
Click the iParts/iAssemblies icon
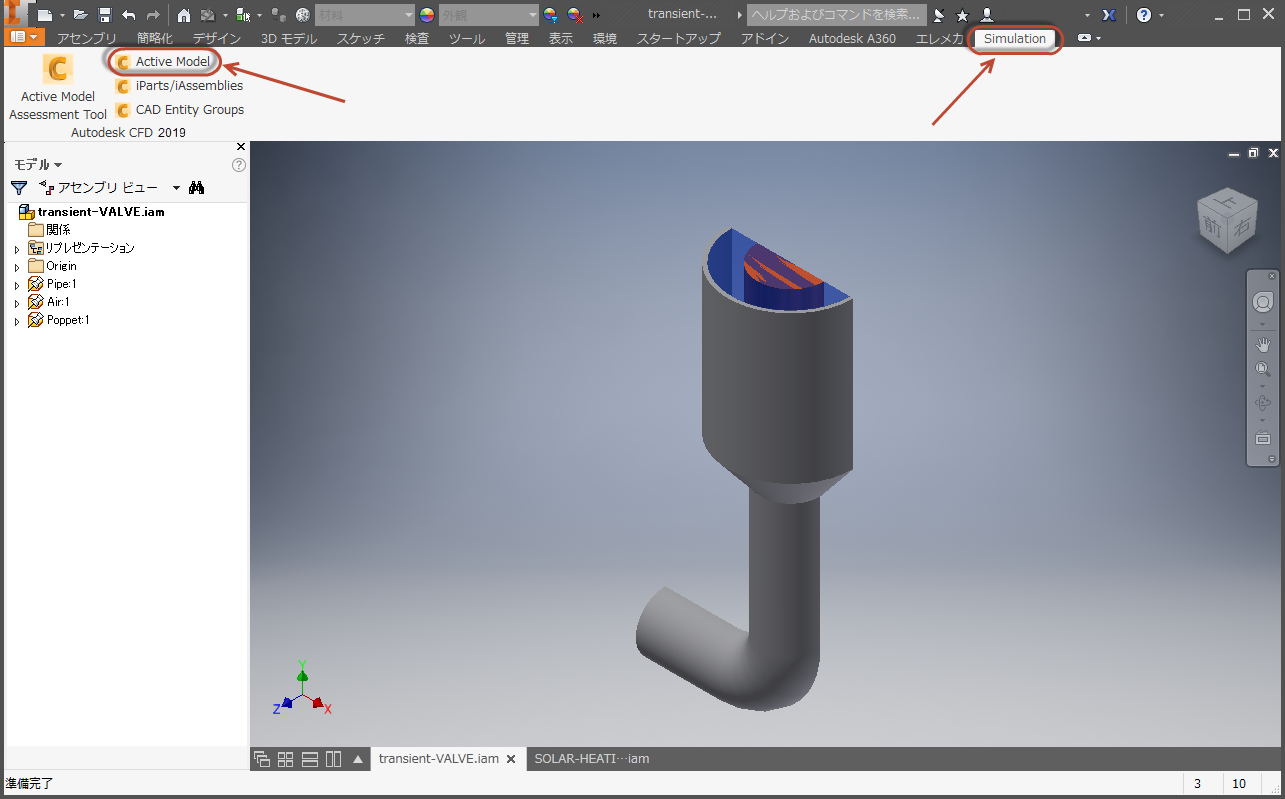123,85
